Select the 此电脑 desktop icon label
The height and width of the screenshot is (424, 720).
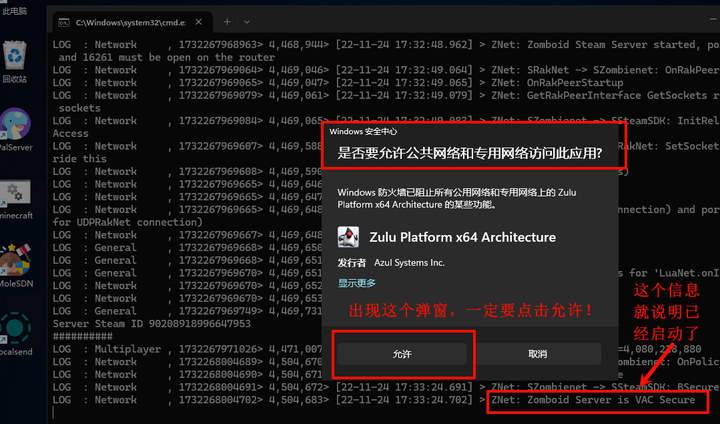click(x=14, y=11)
